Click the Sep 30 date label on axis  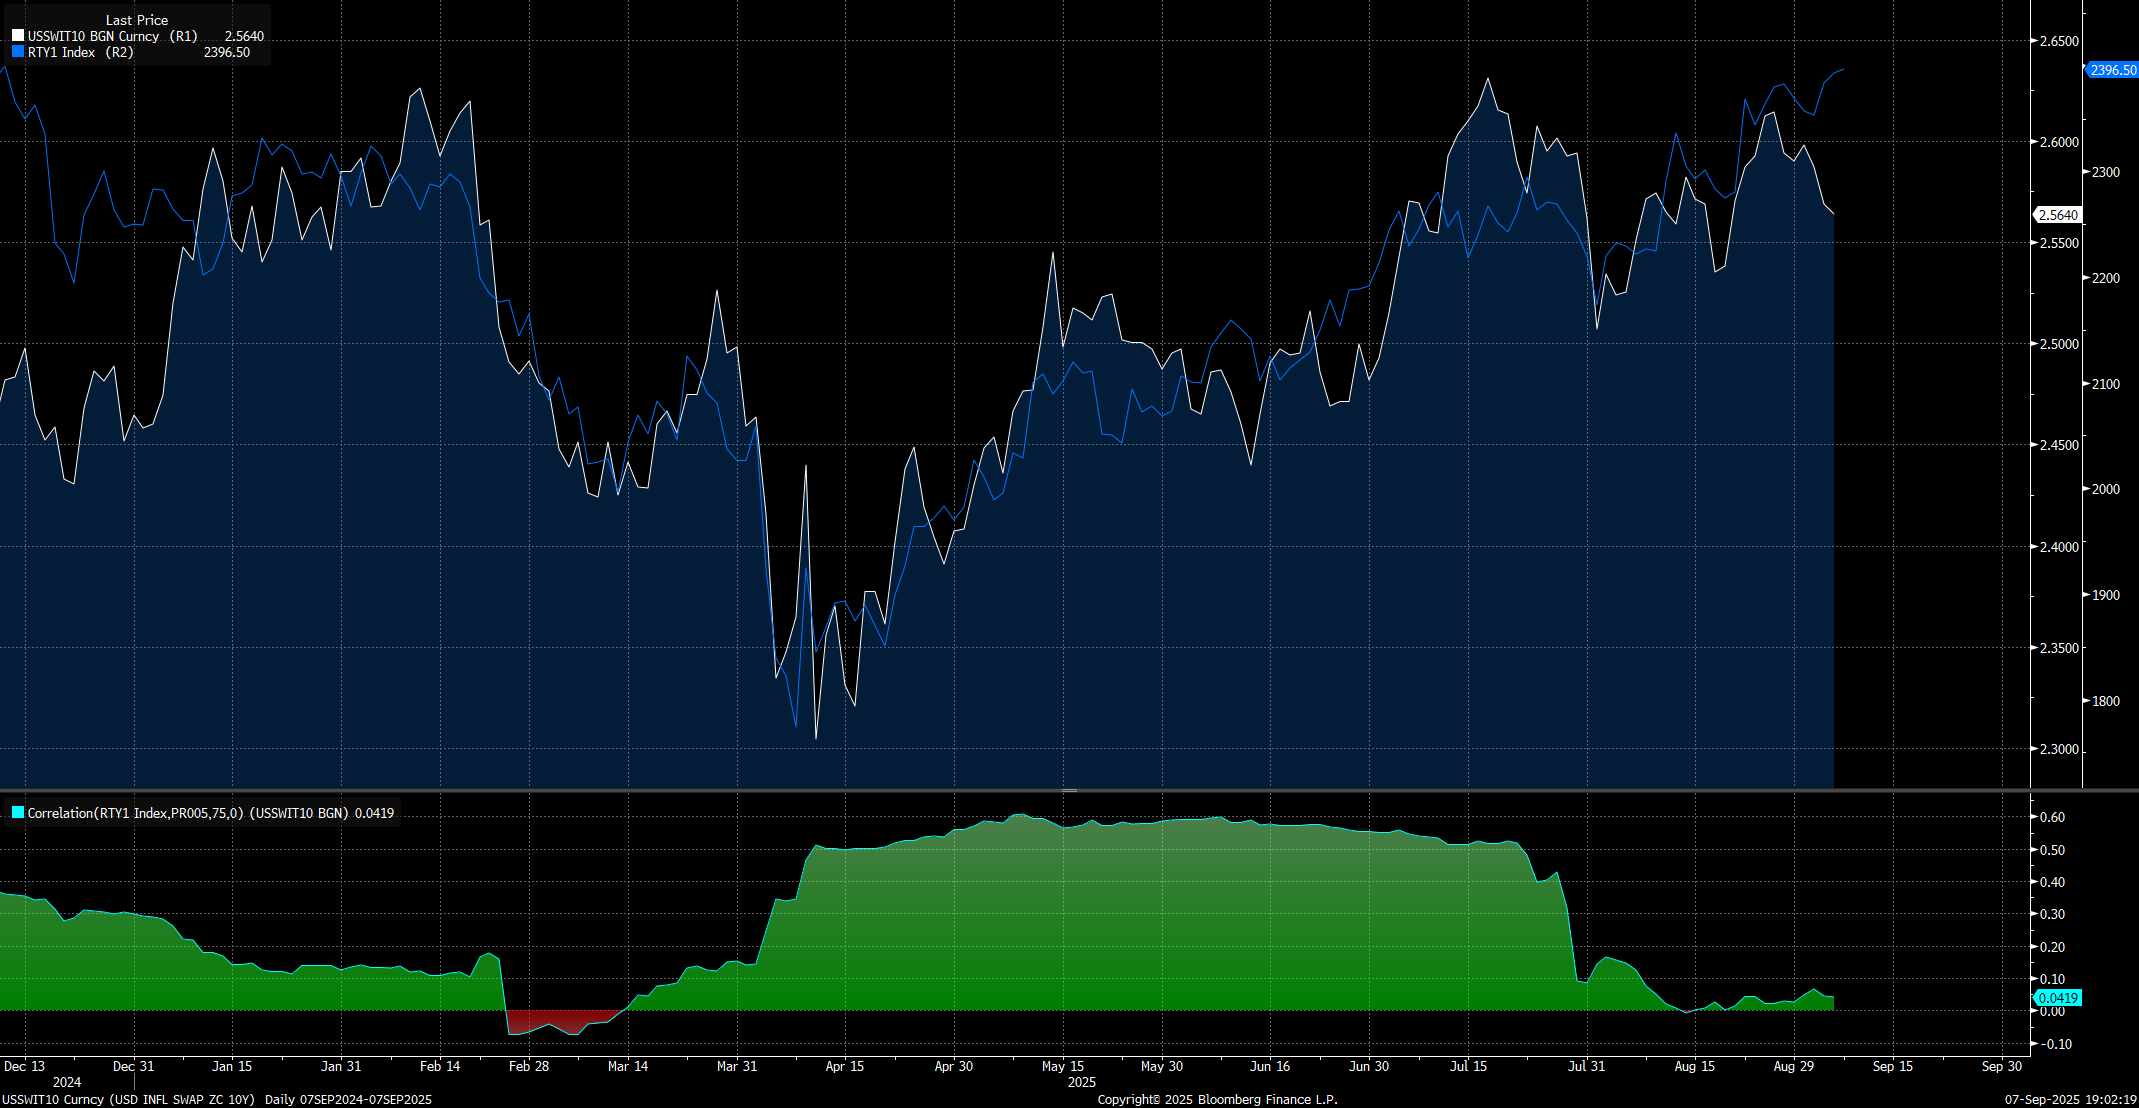tap(2001, 1066)
